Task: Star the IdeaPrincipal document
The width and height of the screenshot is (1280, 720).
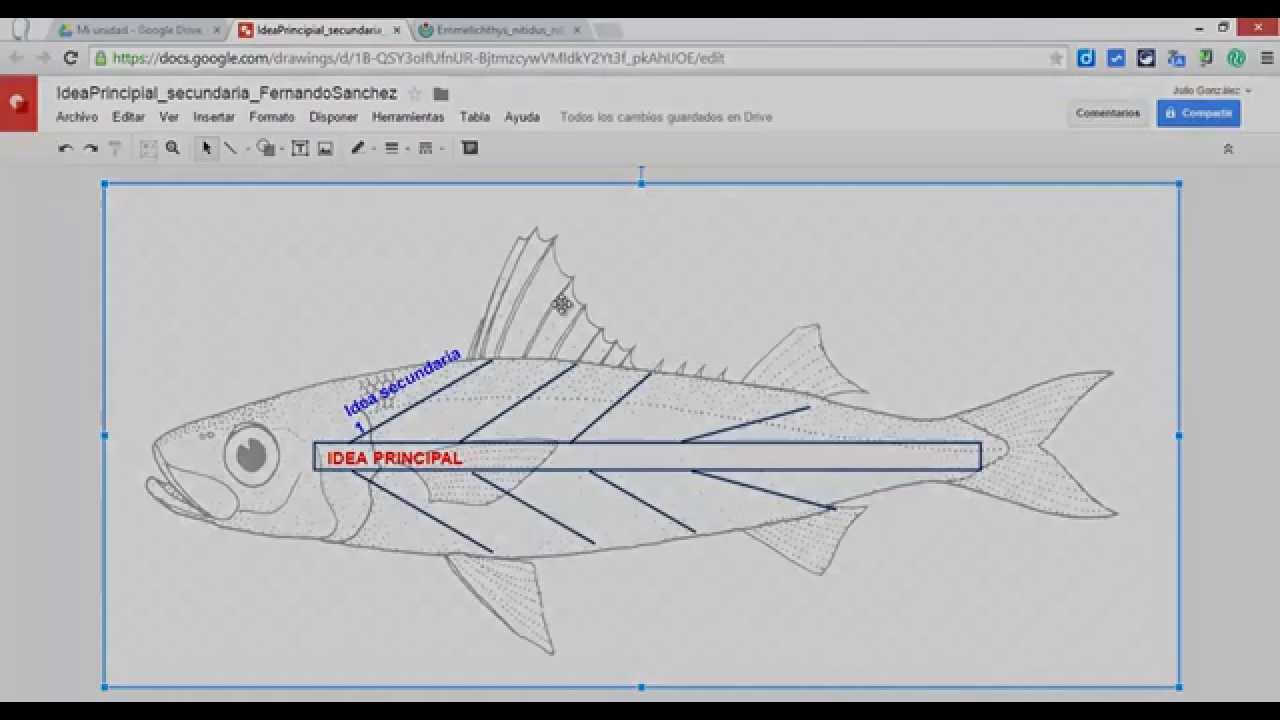Action: [415, 94]
